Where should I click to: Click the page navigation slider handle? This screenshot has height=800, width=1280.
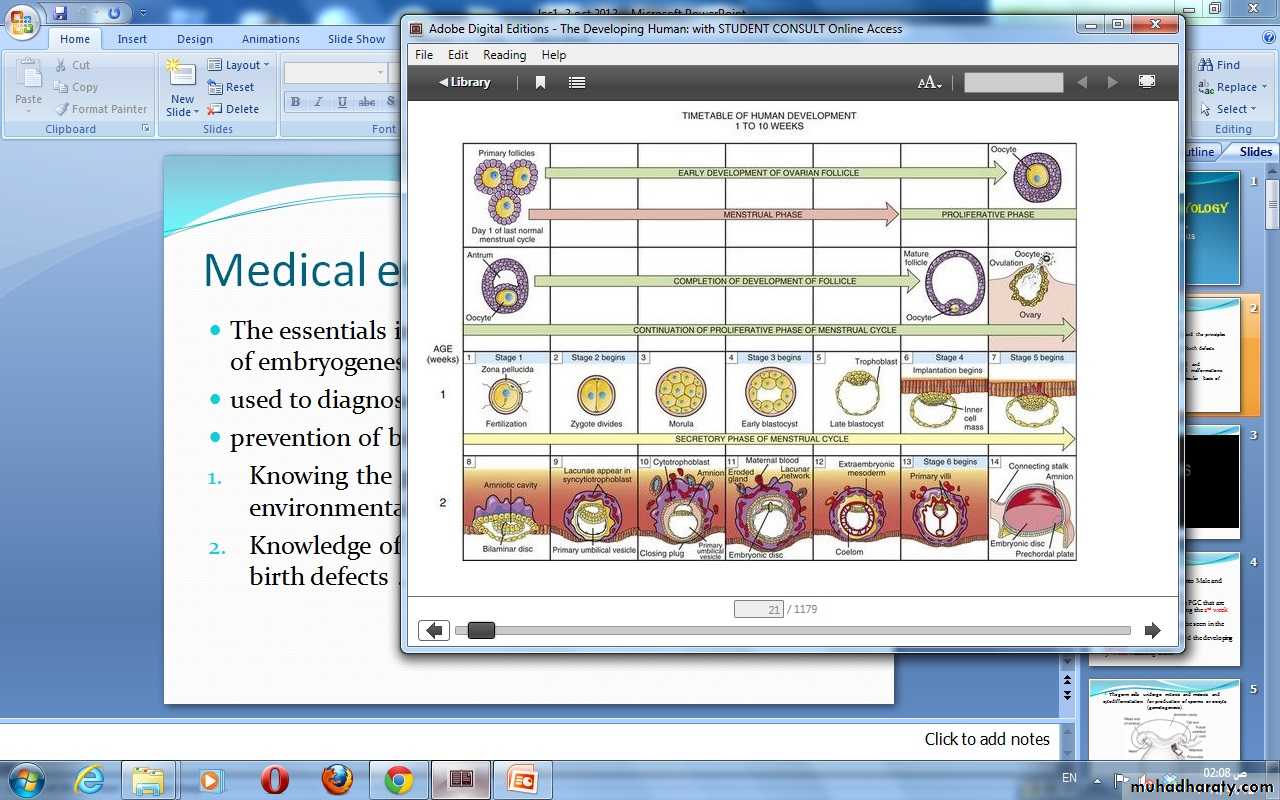(481, 631)
